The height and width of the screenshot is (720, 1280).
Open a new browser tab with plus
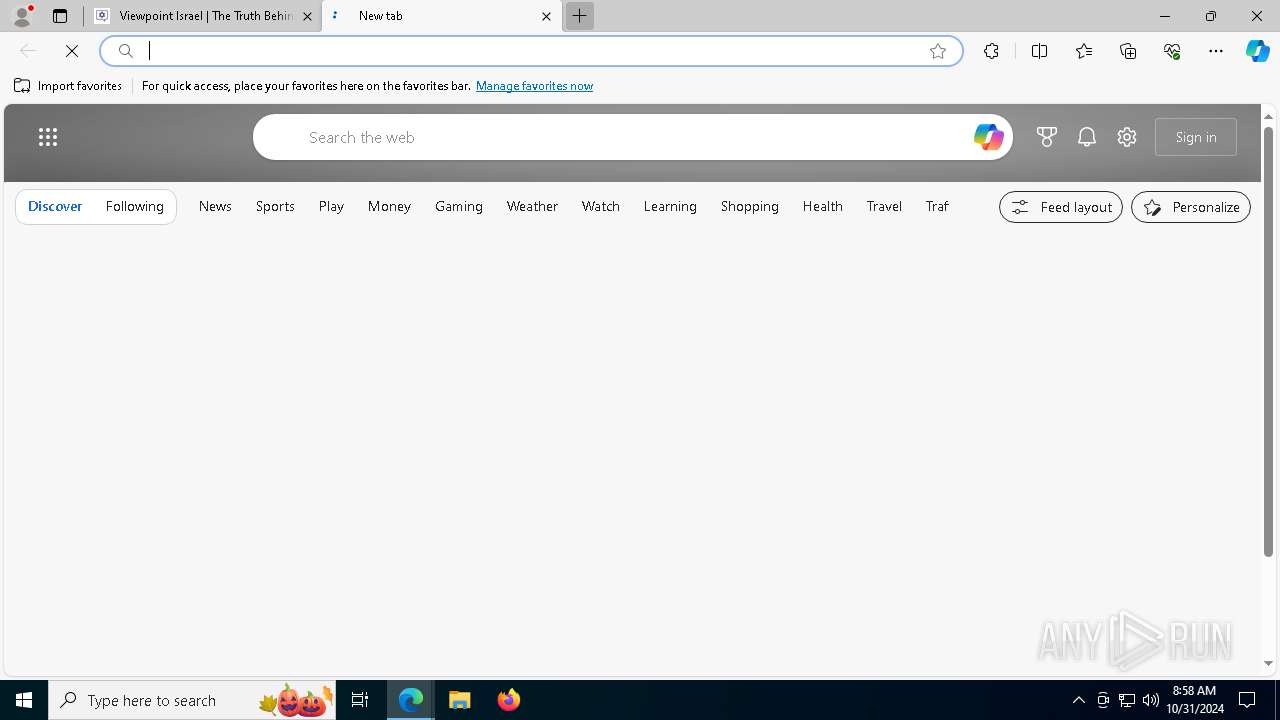[x=579, y=16]
